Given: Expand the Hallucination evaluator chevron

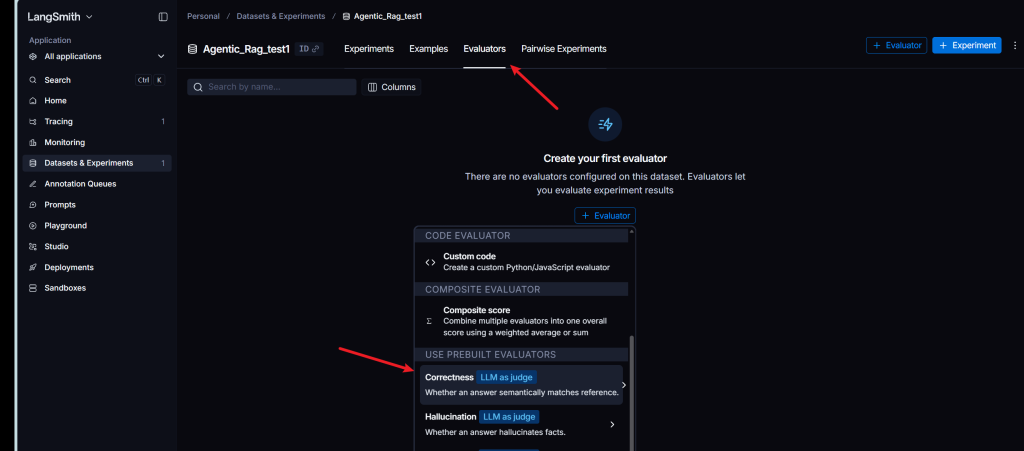Looking at the screenshot, I should 612,424.
